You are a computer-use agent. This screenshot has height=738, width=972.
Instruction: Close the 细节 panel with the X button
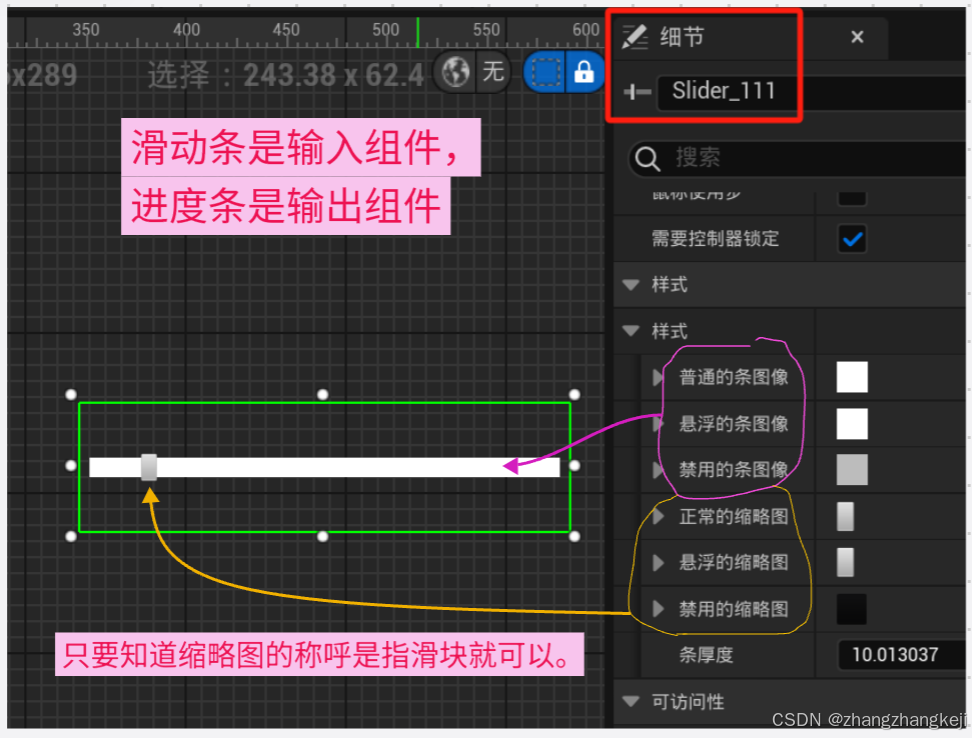pos(857,37)
